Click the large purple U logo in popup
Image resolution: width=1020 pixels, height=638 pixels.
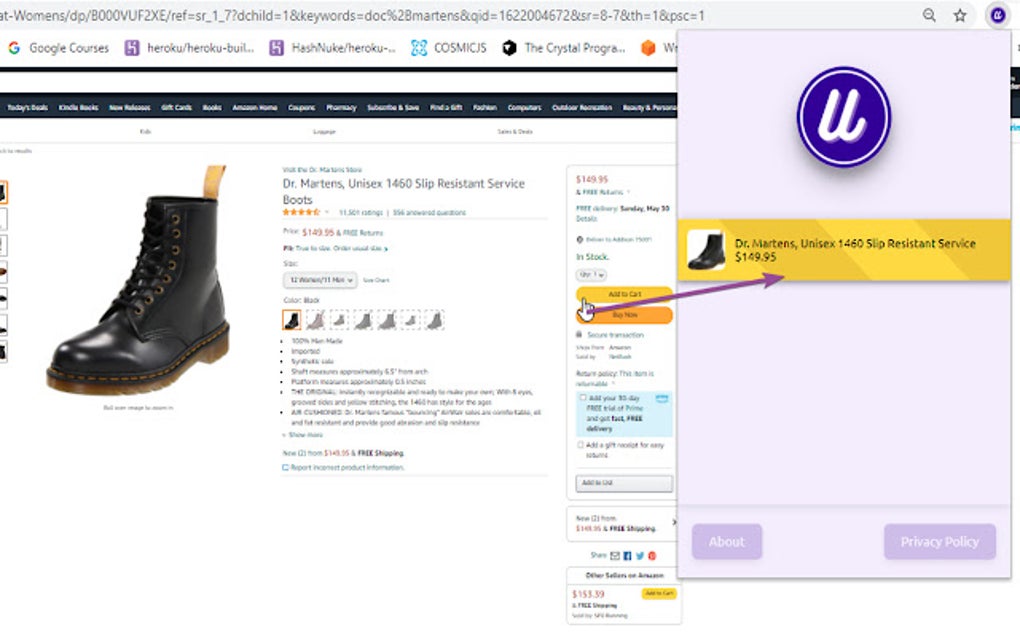[x=844, y=117]
